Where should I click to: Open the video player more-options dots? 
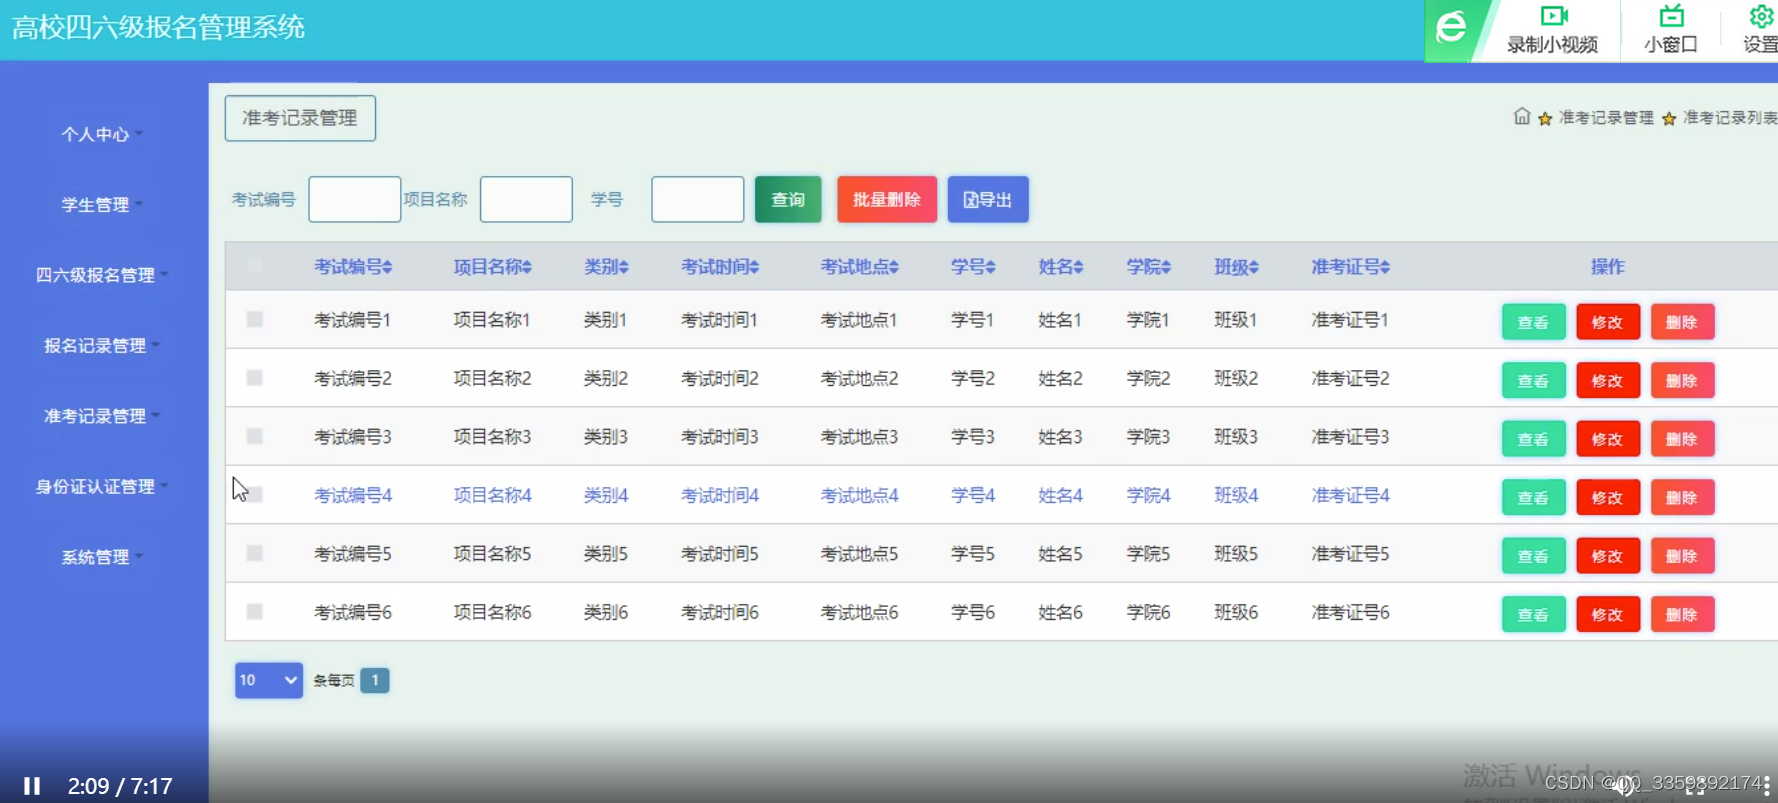pyautogui.click(x=1766, y=786)
